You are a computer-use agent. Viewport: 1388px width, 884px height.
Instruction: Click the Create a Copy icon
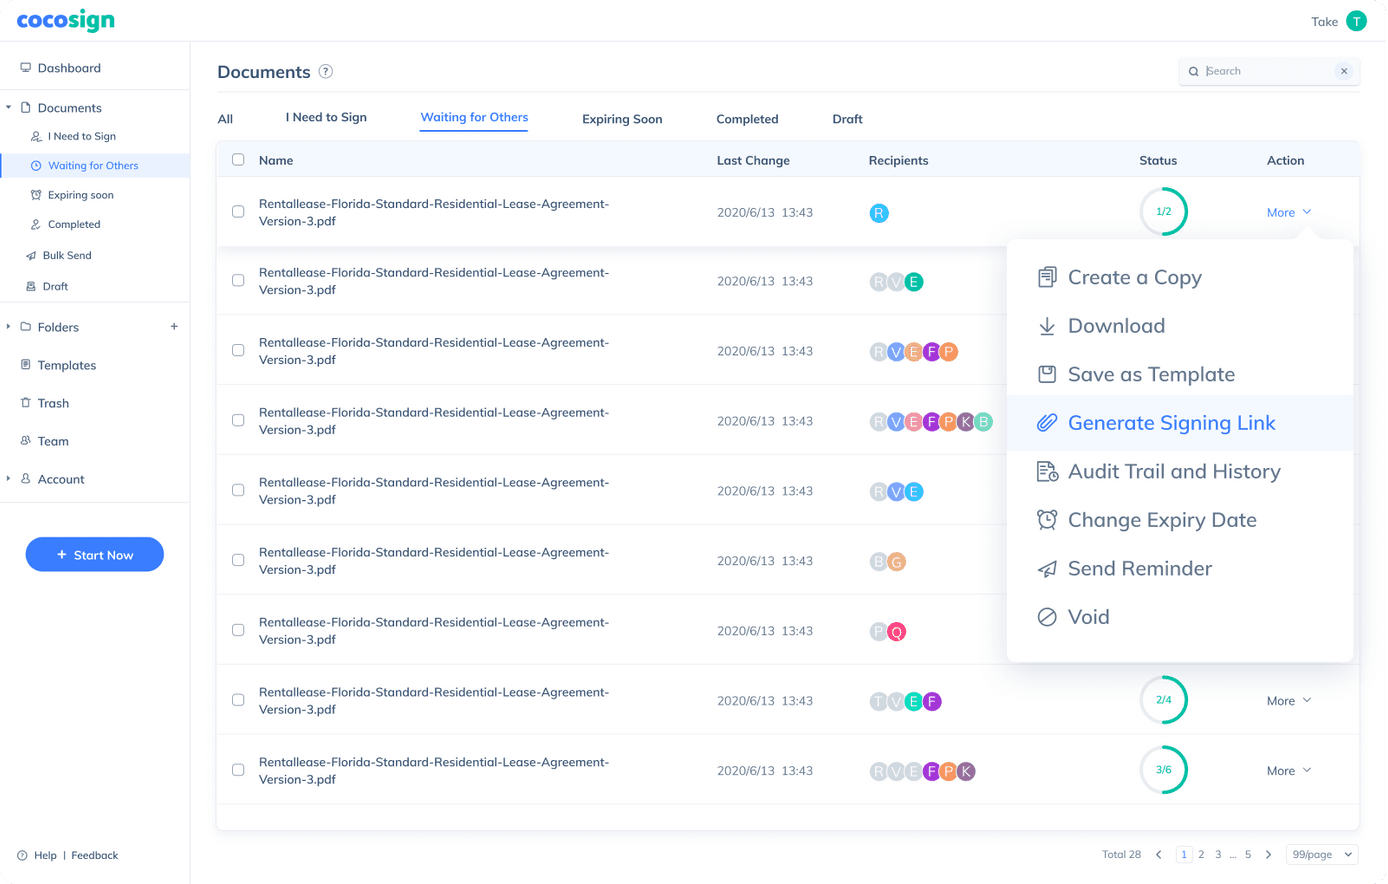point(1047,277)
